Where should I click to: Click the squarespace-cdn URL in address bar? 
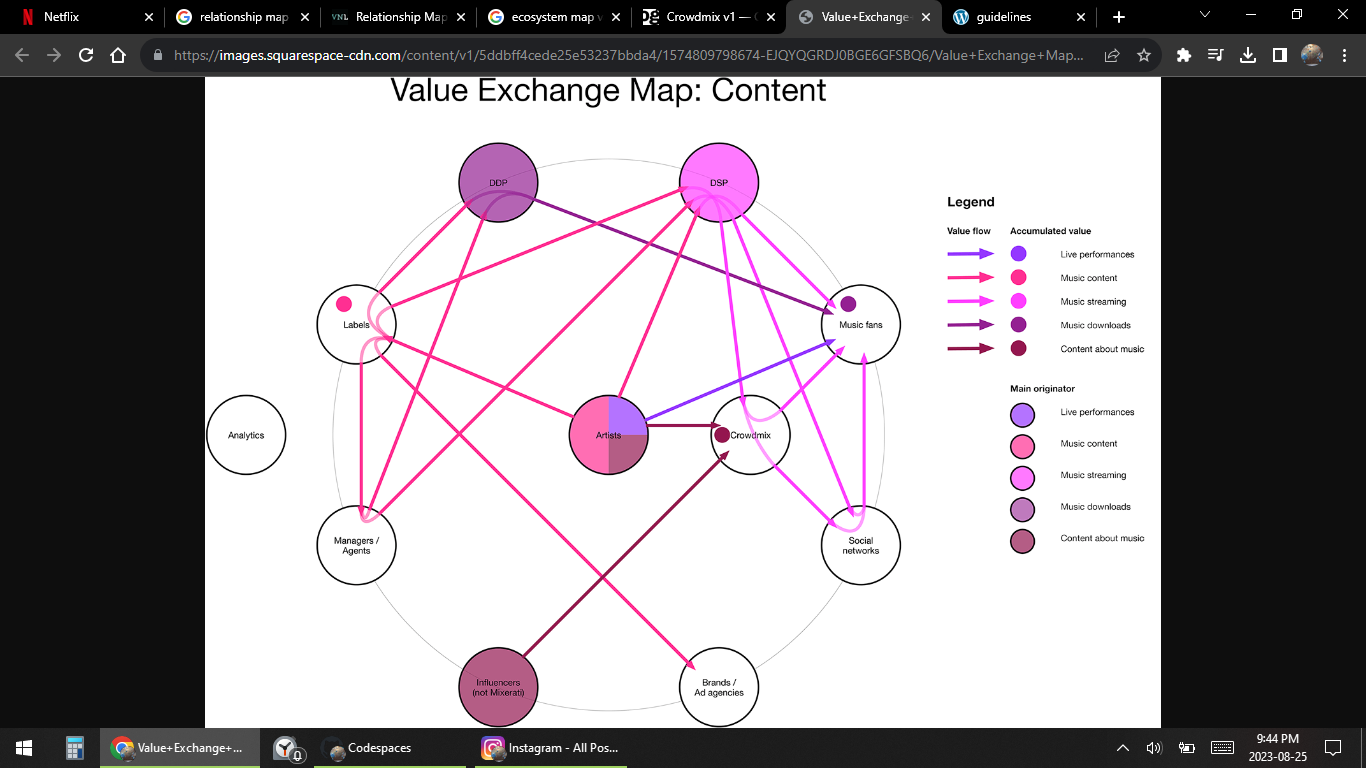[628, 56]
